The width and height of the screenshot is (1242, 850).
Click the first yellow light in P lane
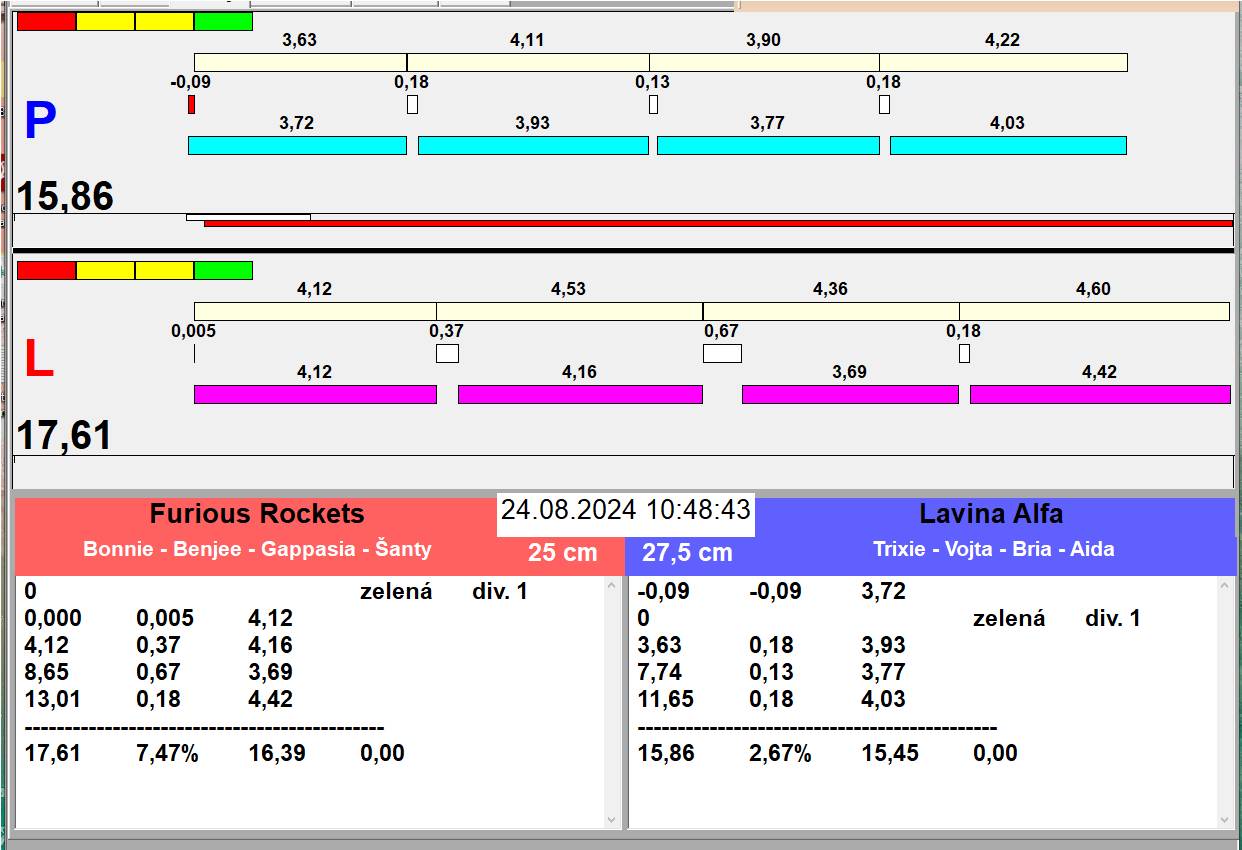[105, 21]
